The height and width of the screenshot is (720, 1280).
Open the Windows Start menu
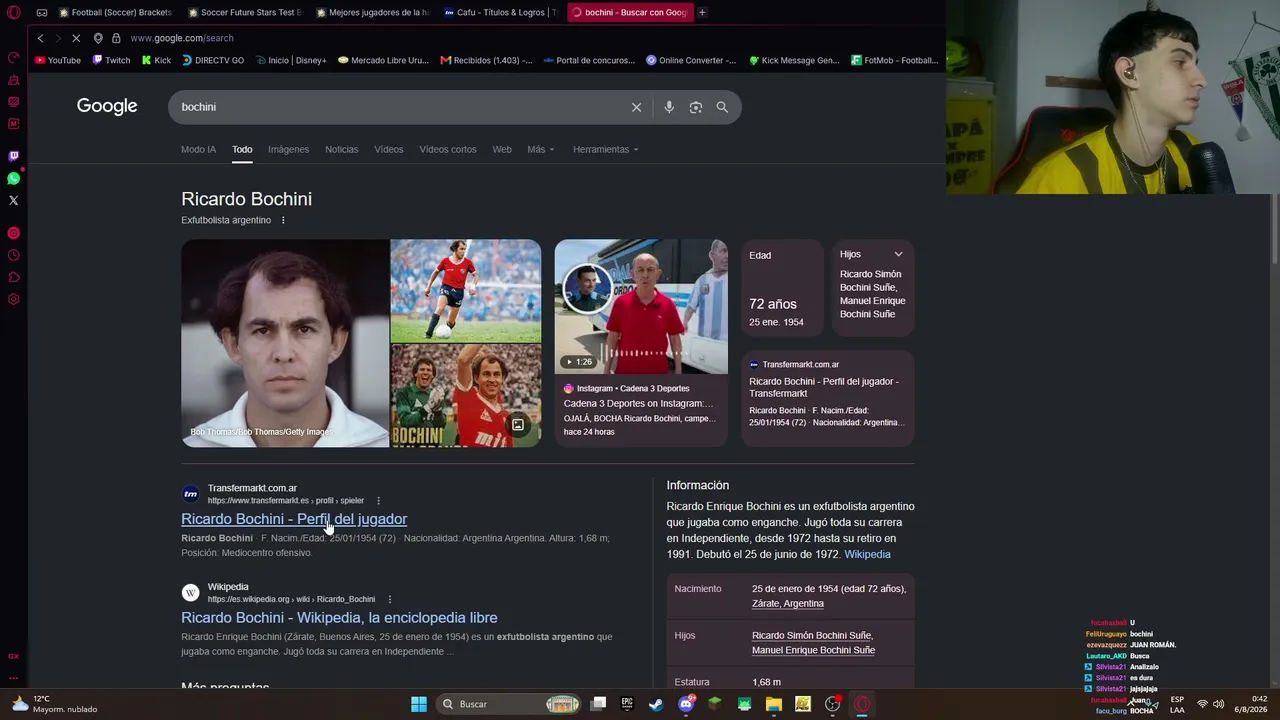419,704
